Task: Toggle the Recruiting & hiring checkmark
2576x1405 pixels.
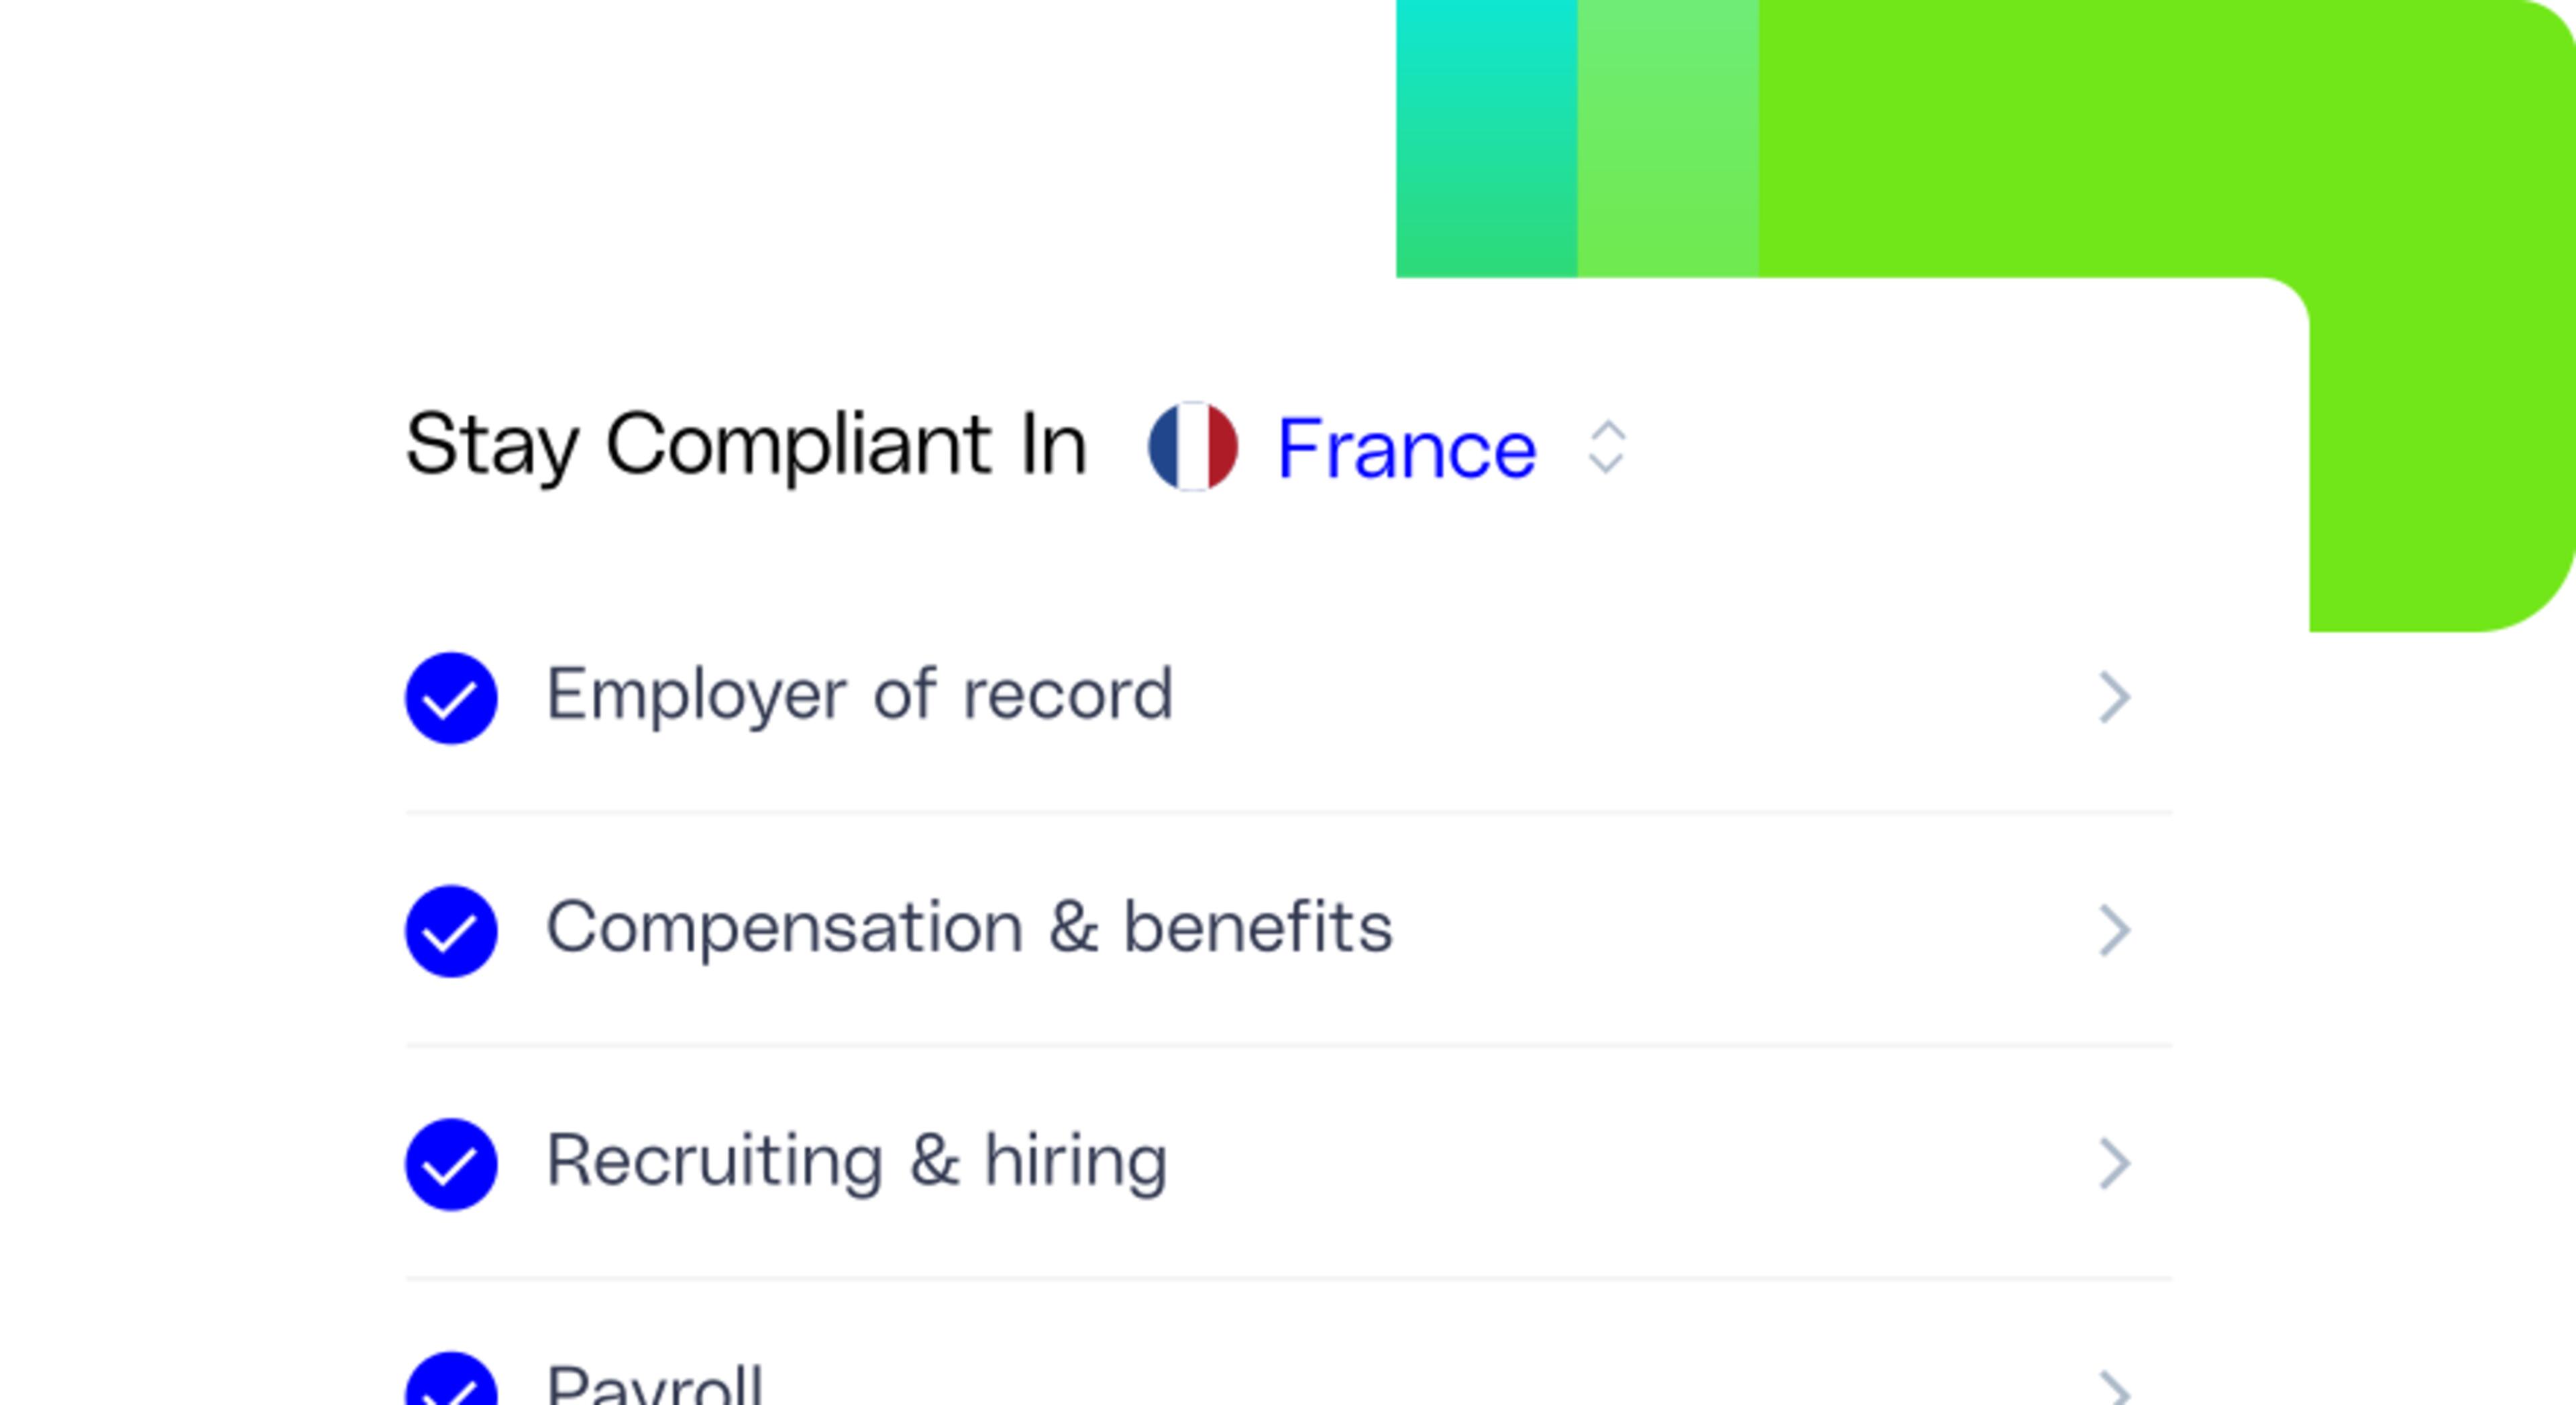Action: point(451,1164)
